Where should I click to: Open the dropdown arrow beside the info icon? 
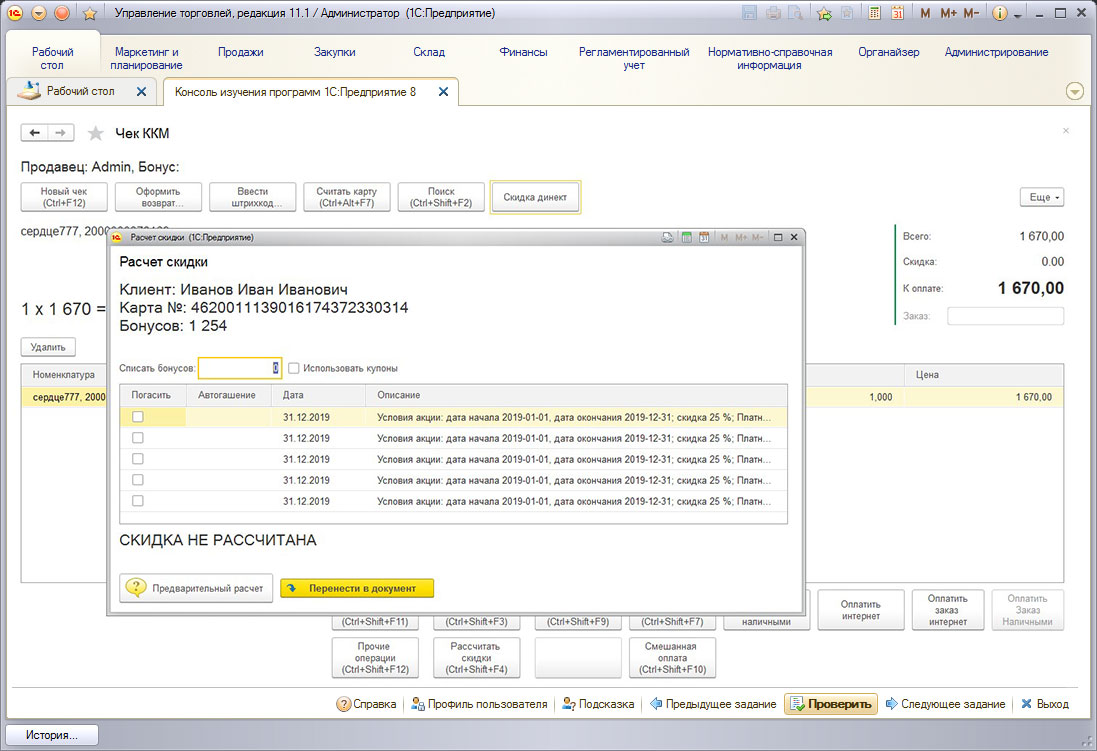pos(1018,16)
